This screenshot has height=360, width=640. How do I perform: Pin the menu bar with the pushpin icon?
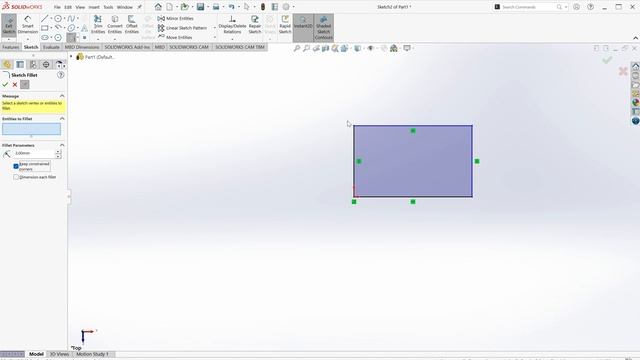pyautogui.click(x=139, y=7)
